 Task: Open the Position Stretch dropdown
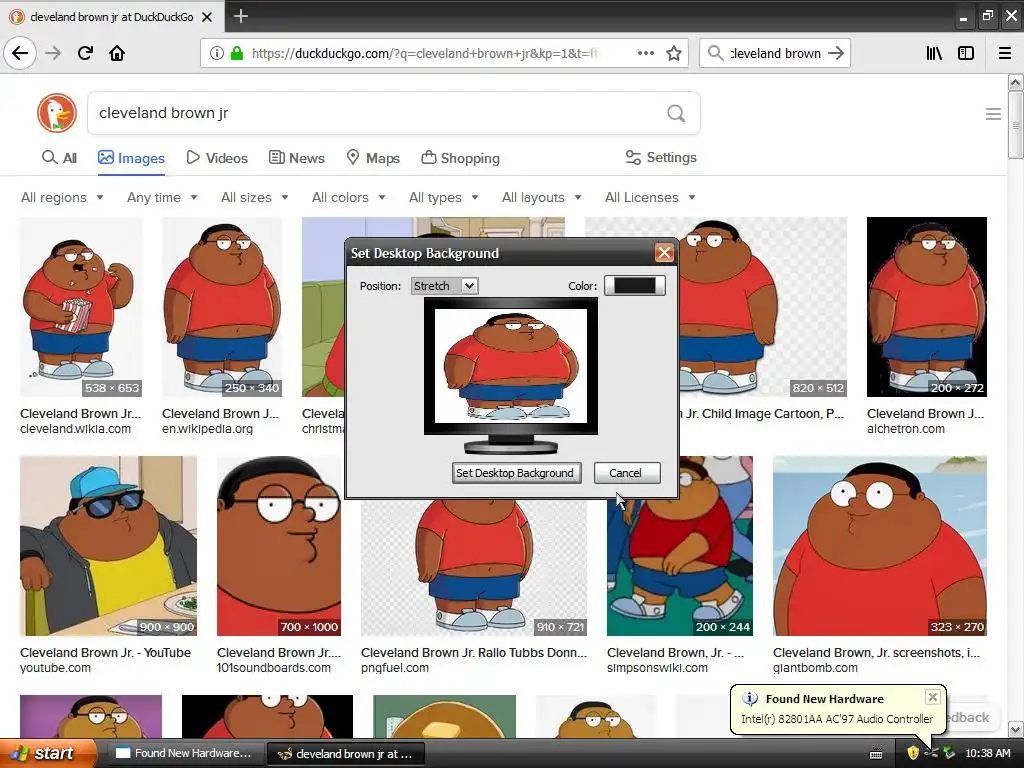pyautogui.click(x=445, y=286)
